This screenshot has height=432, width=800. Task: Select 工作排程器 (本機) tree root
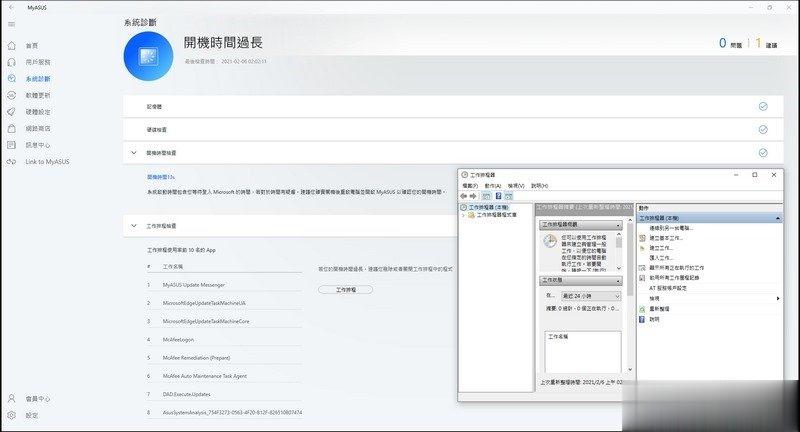[488, 208]
